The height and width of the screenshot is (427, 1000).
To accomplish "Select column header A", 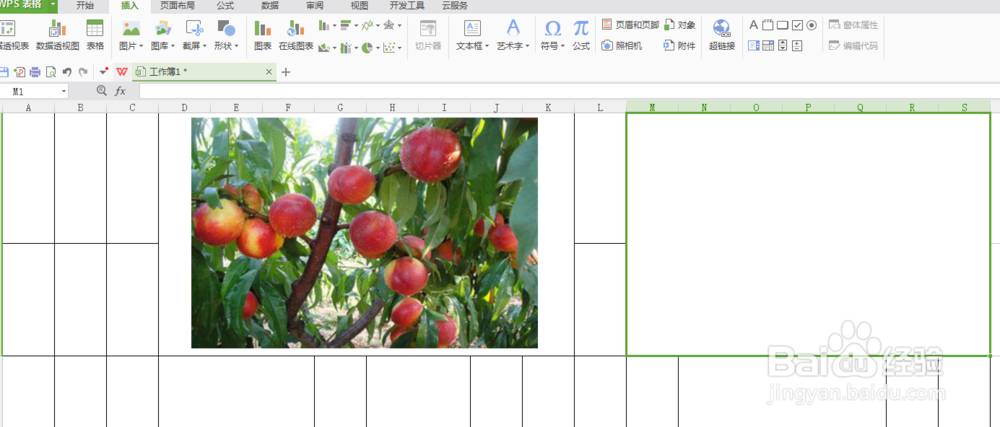I will (28, 108).
